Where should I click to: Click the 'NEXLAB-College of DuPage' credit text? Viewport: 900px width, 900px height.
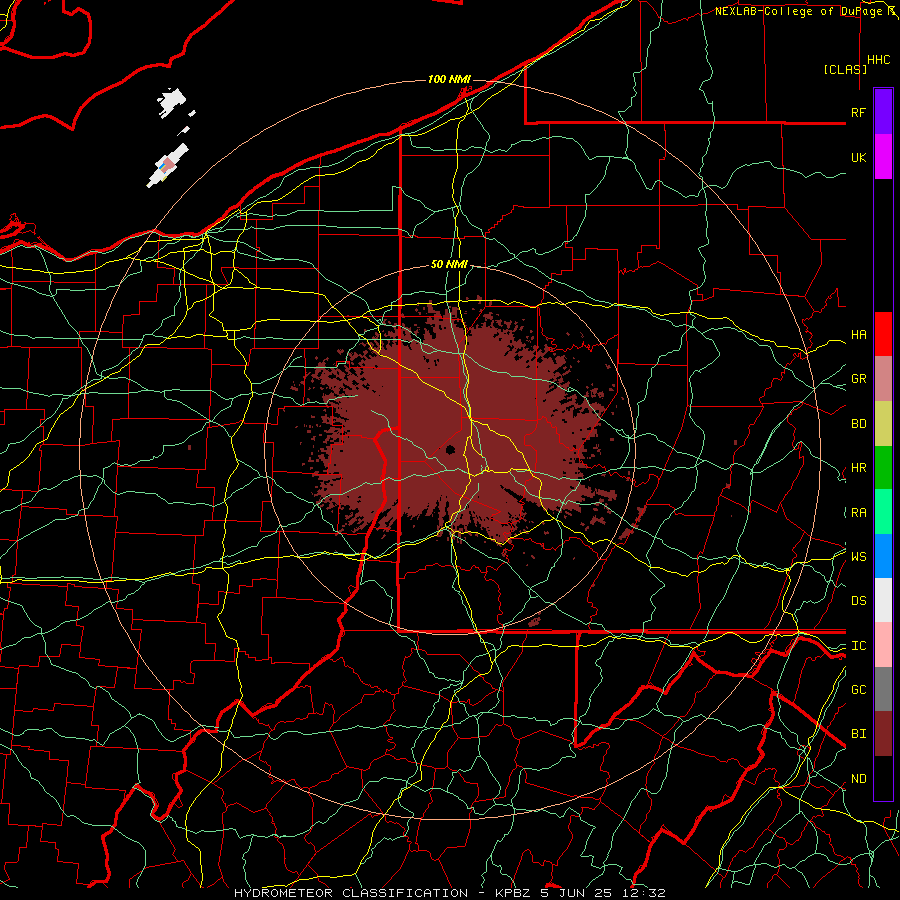pyautogui.click(x=798, y=11)
